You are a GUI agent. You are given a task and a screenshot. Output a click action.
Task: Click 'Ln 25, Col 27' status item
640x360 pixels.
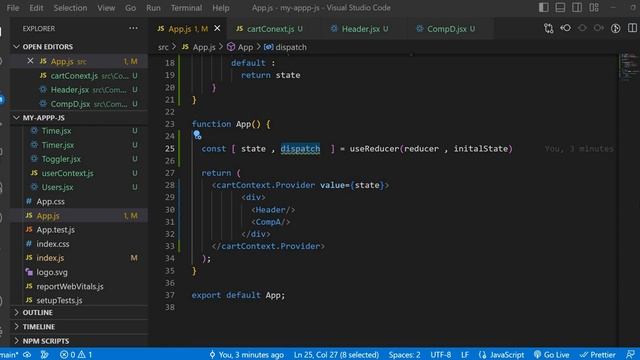(x=336, y=355)
